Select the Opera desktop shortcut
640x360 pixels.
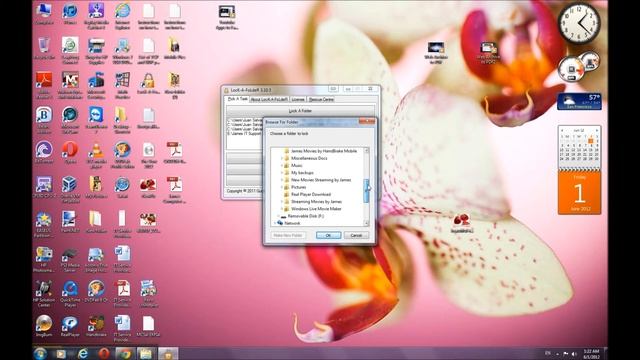click(70, 152)
